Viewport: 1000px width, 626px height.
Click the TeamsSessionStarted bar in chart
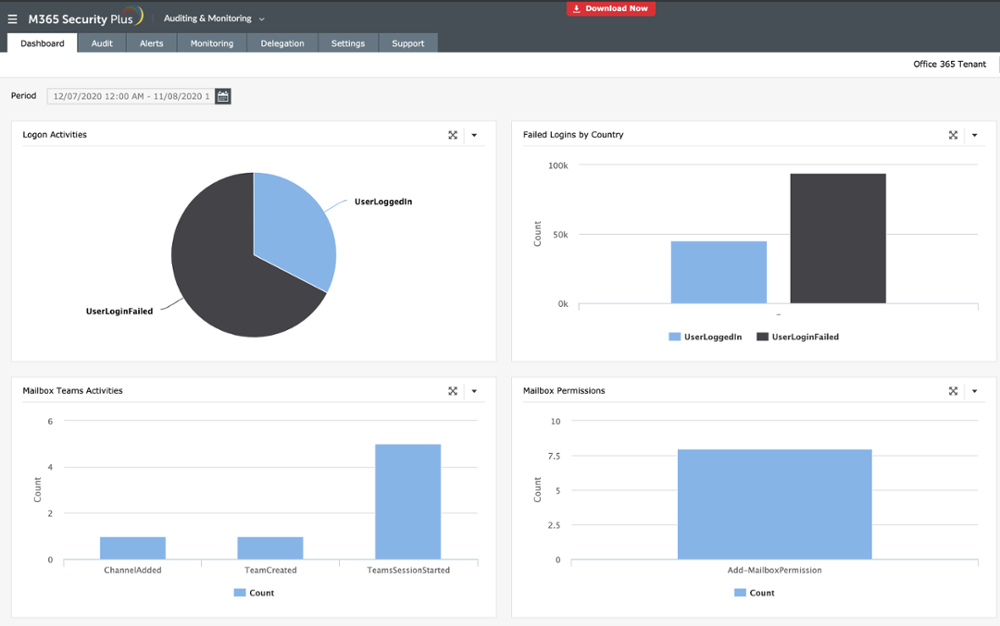tap(407, 501)
